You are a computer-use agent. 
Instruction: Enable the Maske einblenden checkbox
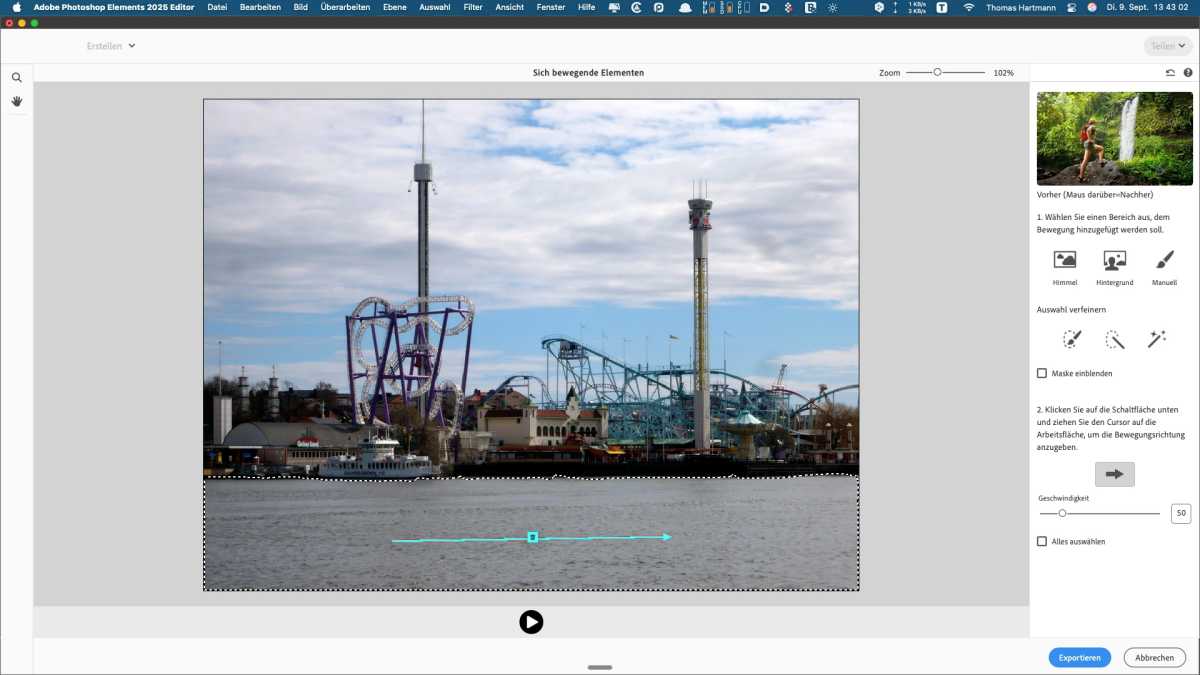(1042, 373)
